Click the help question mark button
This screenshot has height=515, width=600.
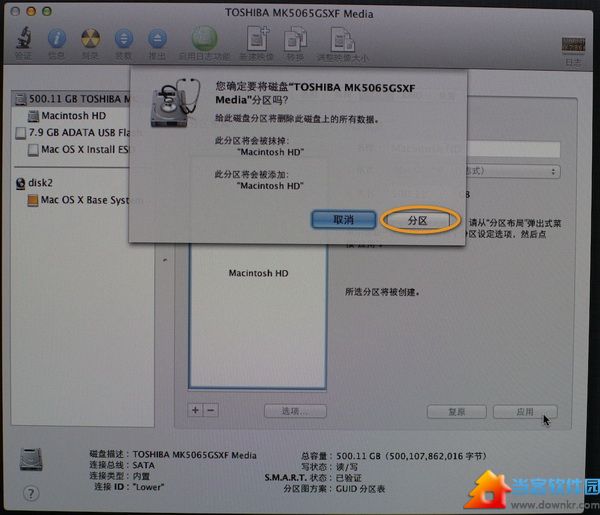click(x=31, y=494)
